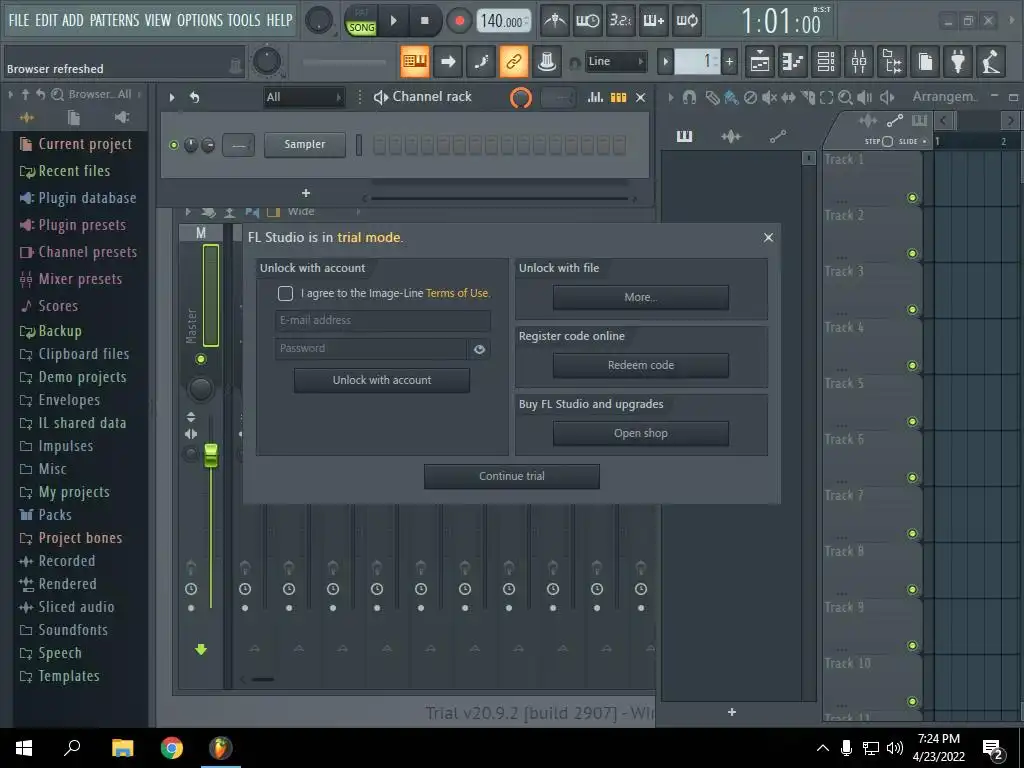This screenshot has height=768, width=1024.
Task: Click the Unlock with account button
Action: pos(382,380)
